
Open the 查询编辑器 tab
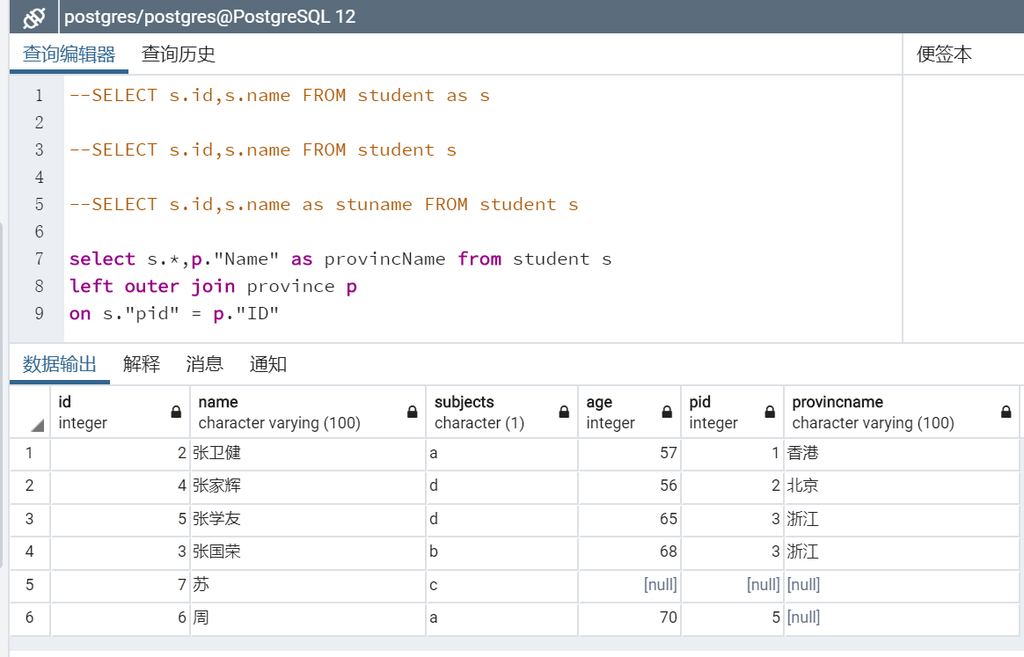(x=69, y=54)
